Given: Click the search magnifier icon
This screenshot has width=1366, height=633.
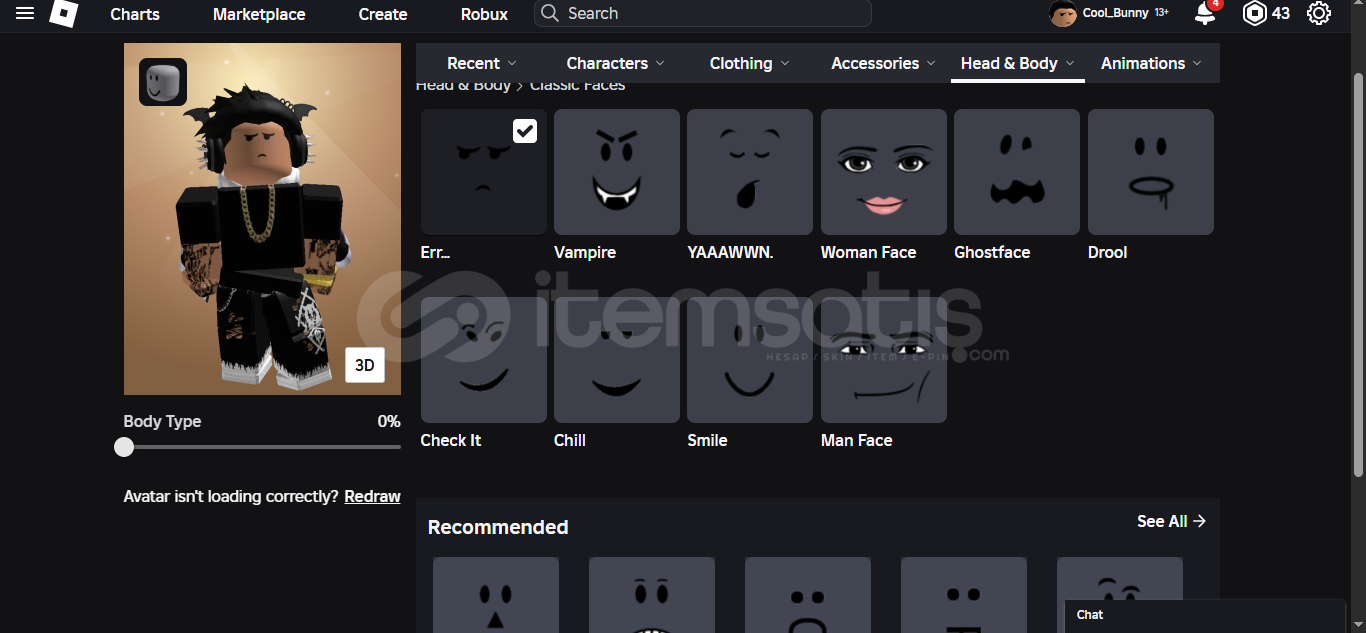Looking at the screenshot, I should click(x=549, y=13).
